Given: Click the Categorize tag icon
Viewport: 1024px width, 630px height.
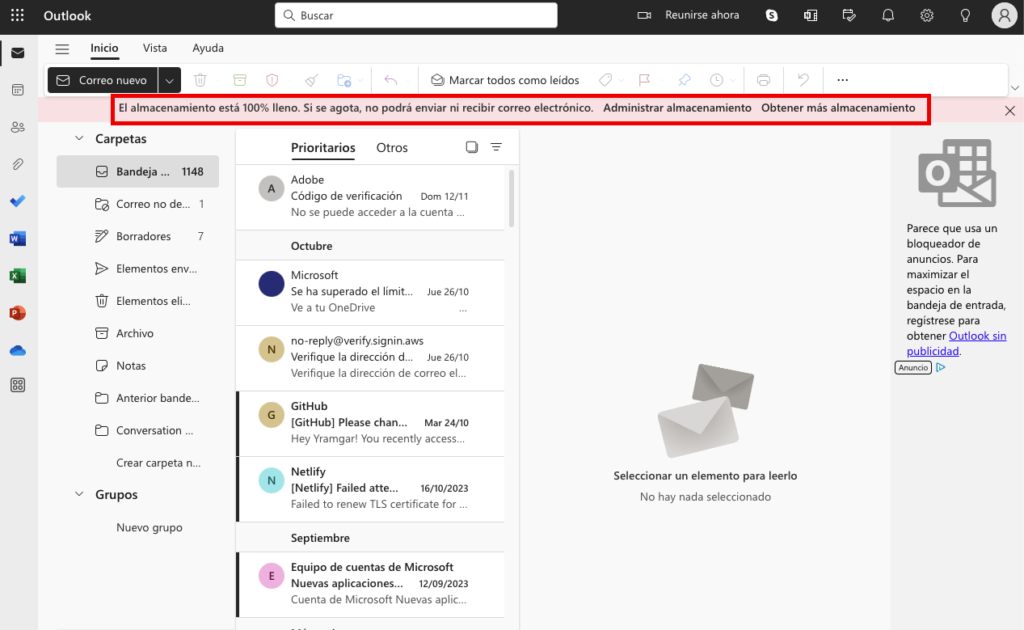Looking at the screenshot, I should point(605,80).
